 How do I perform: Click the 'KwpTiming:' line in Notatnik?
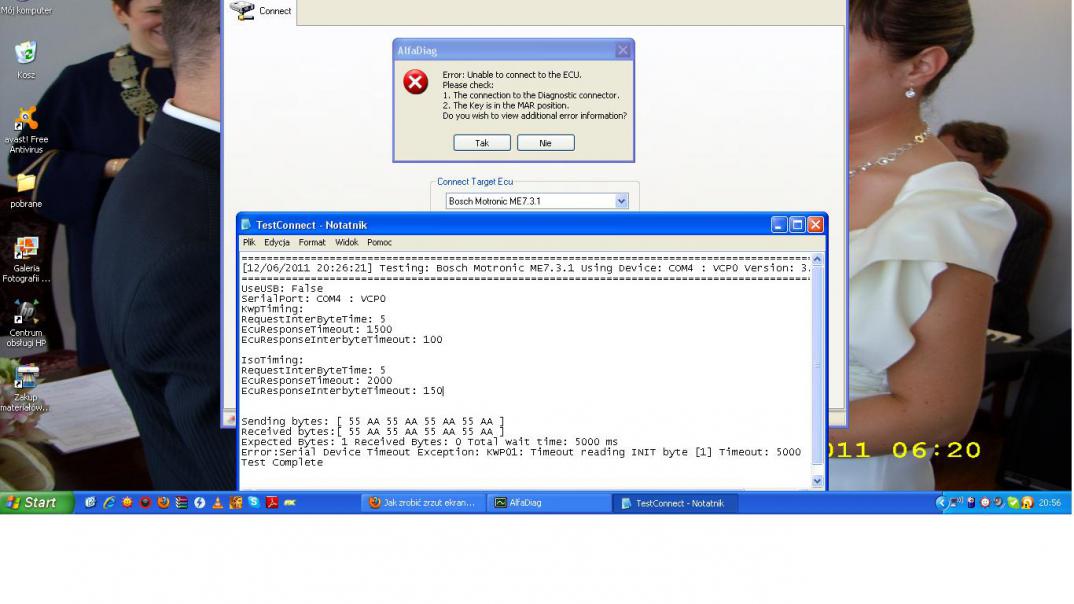(x=272, y=309)
